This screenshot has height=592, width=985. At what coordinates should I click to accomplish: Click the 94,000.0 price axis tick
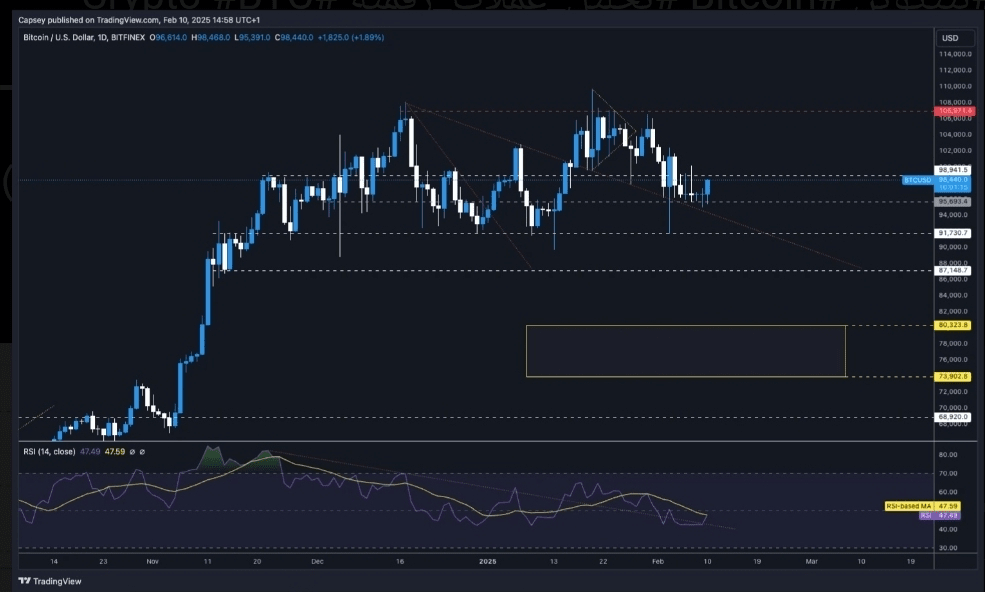(955, 215)
